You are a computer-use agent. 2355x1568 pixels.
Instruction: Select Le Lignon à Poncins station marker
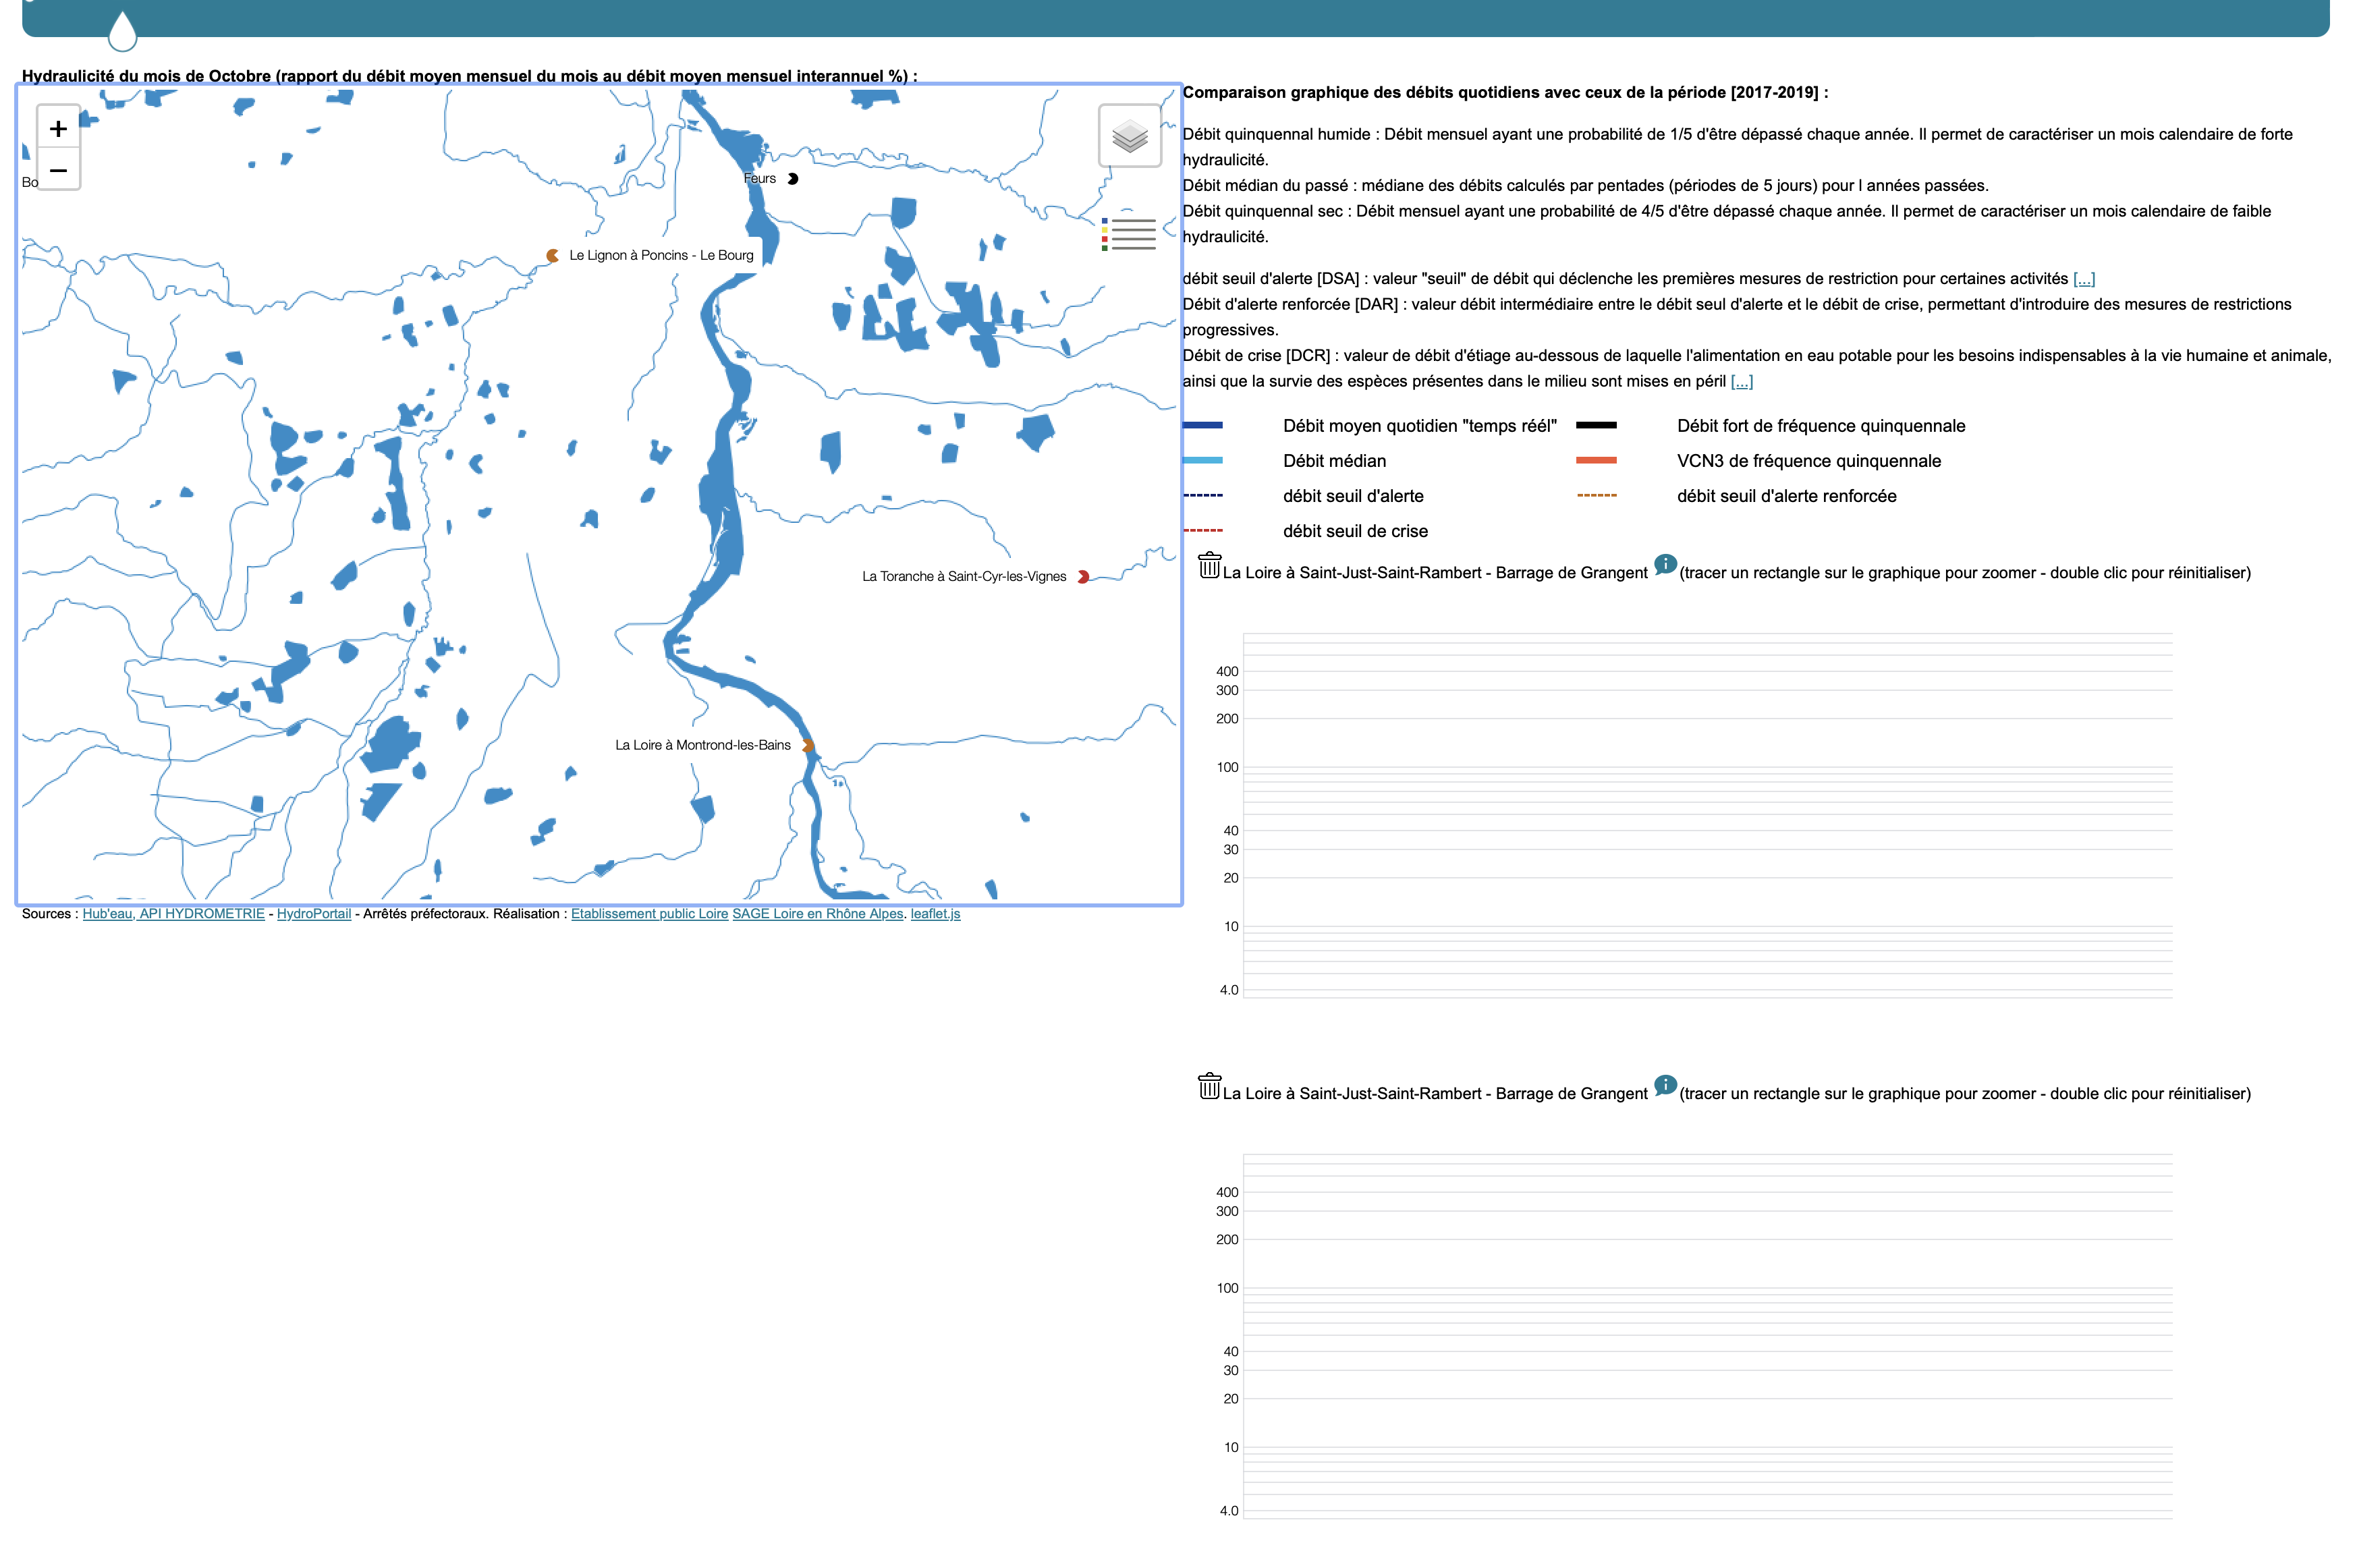pyautogui.click(x=552, y=256)
